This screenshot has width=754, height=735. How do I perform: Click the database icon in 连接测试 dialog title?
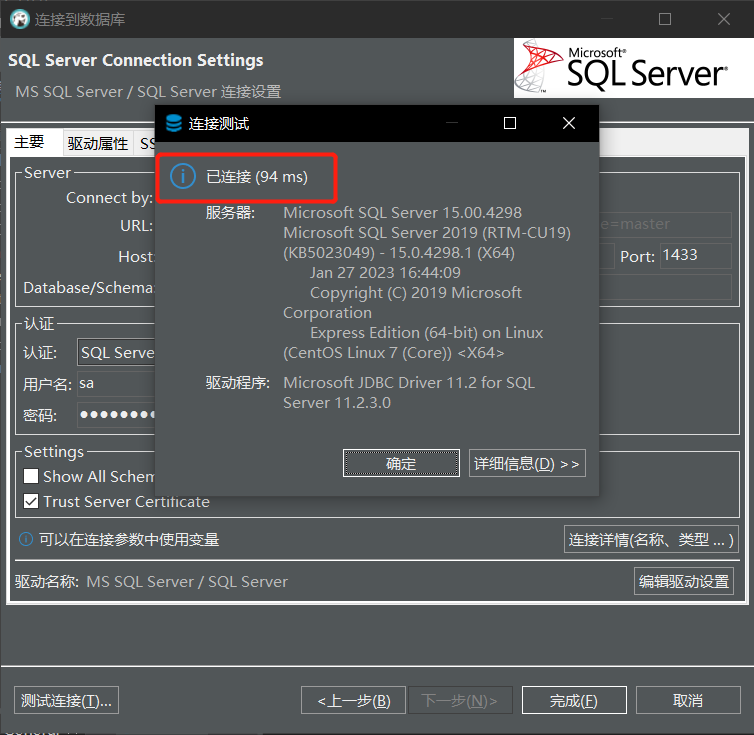[174, 123]
